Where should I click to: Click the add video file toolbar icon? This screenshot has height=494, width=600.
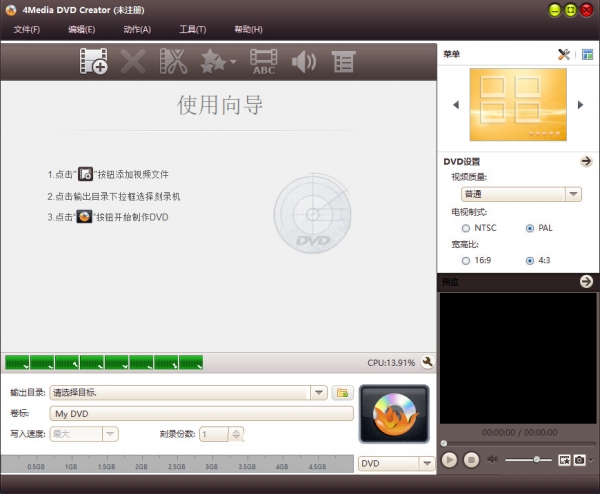click(93, 61)
